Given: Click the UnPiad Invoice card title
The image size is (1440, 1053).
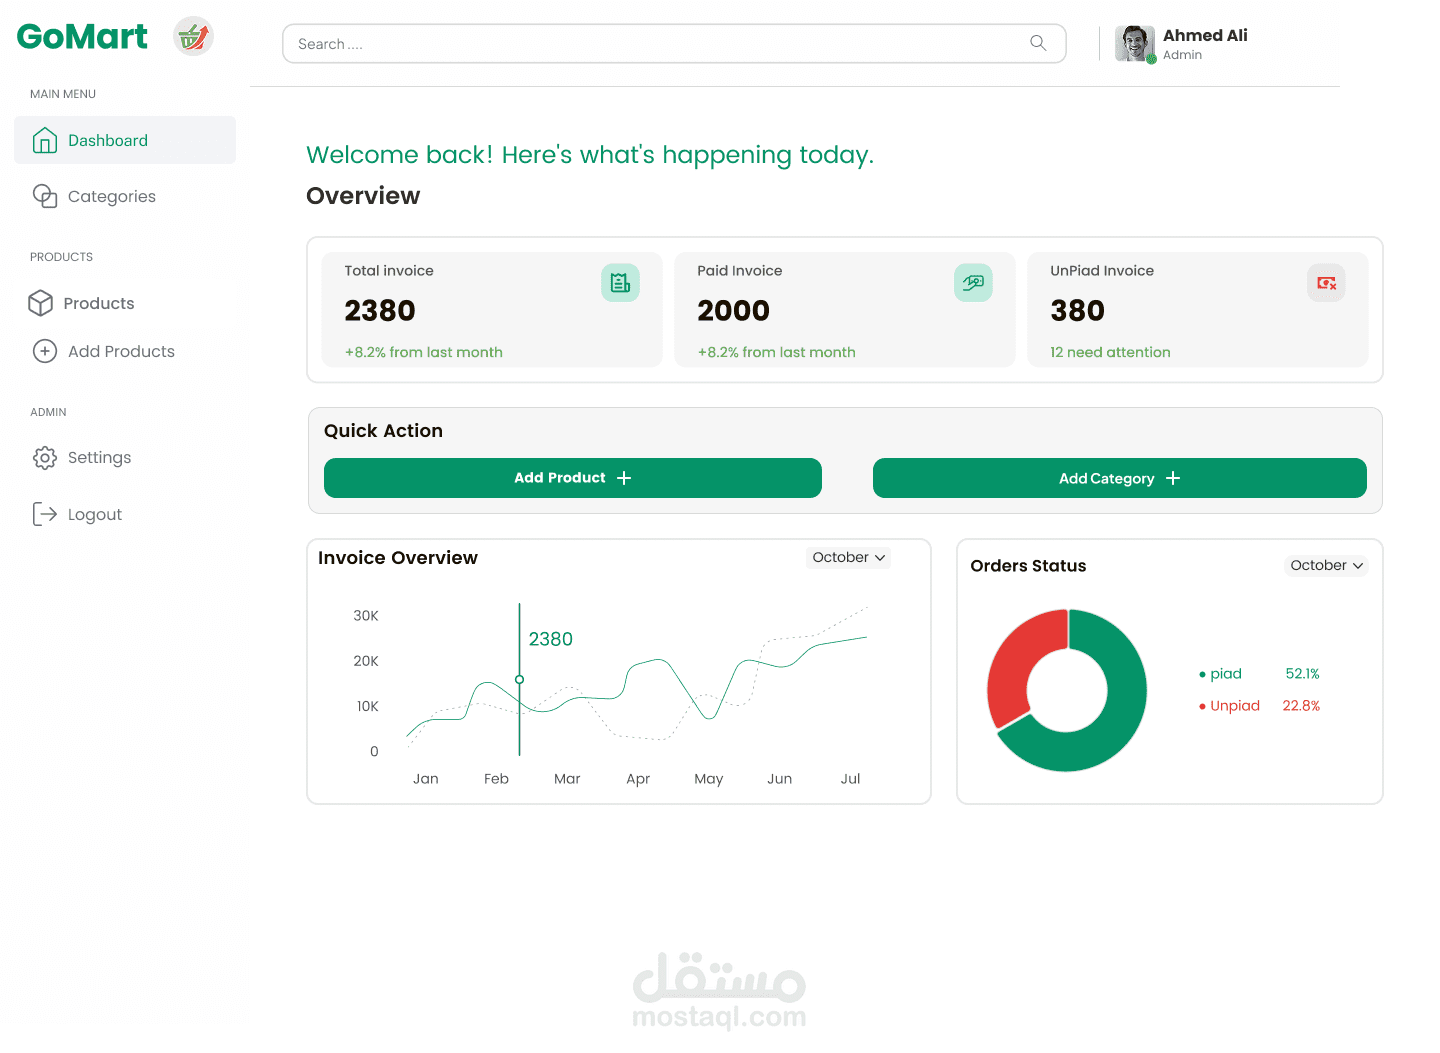Looking at the screenshot, I should [1102, 271].
